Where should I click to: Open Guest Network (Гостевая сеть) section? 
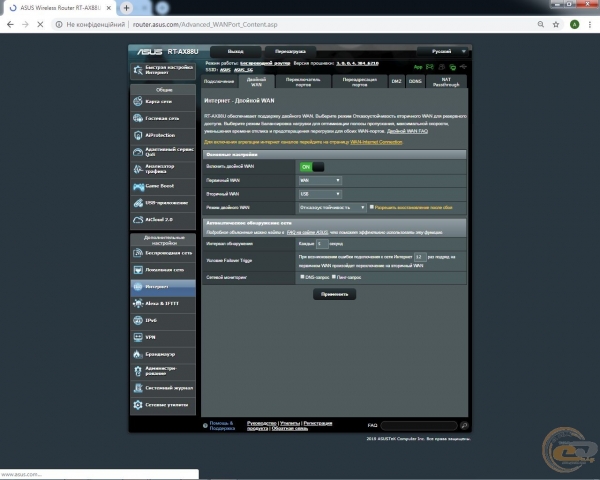[163, 118]
